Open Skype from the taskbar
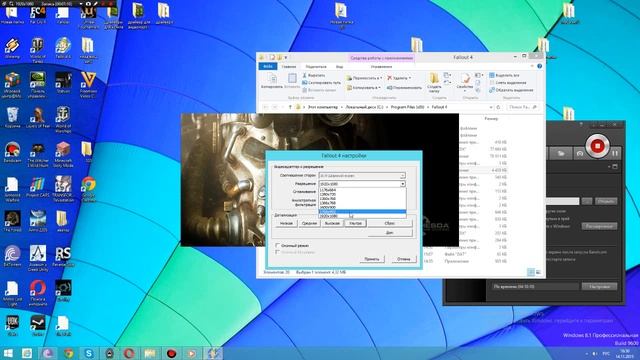The width and height of the screenshot is (640, 360). (89, 353)
